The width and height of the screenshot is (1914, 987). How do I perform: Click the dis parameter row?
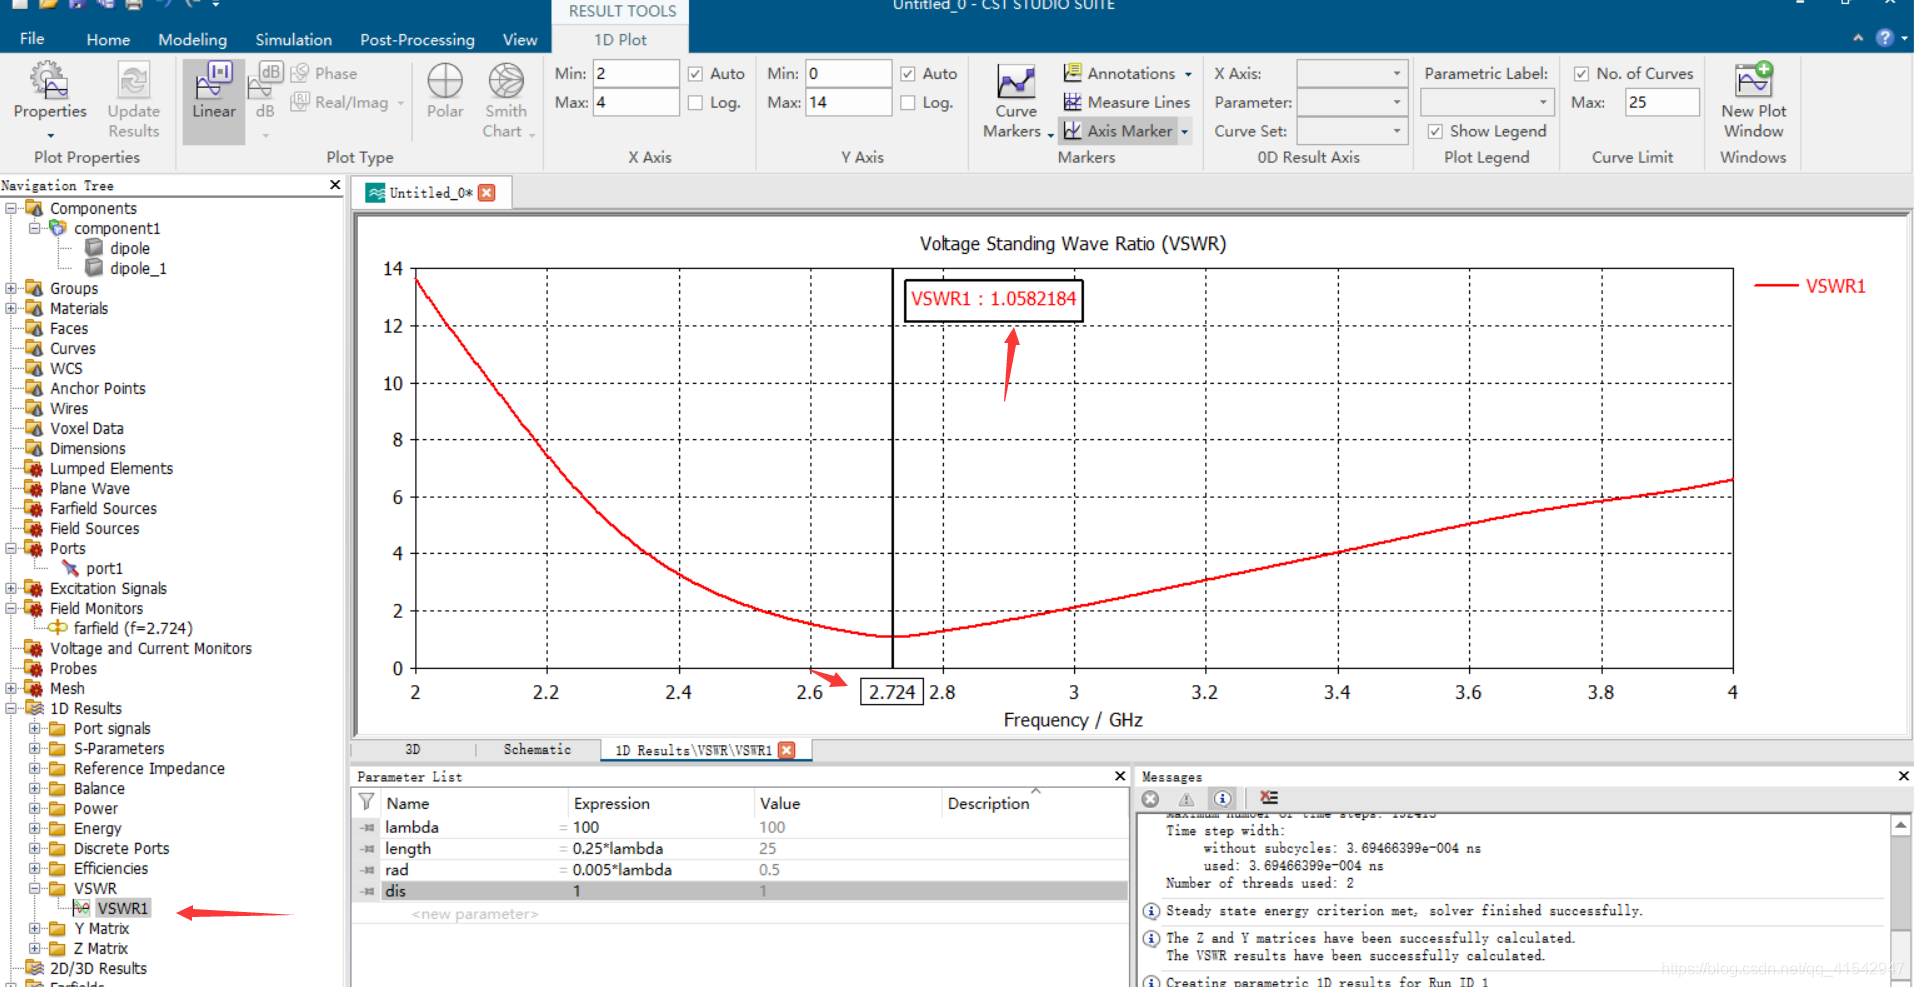click(x=740, y=891)
